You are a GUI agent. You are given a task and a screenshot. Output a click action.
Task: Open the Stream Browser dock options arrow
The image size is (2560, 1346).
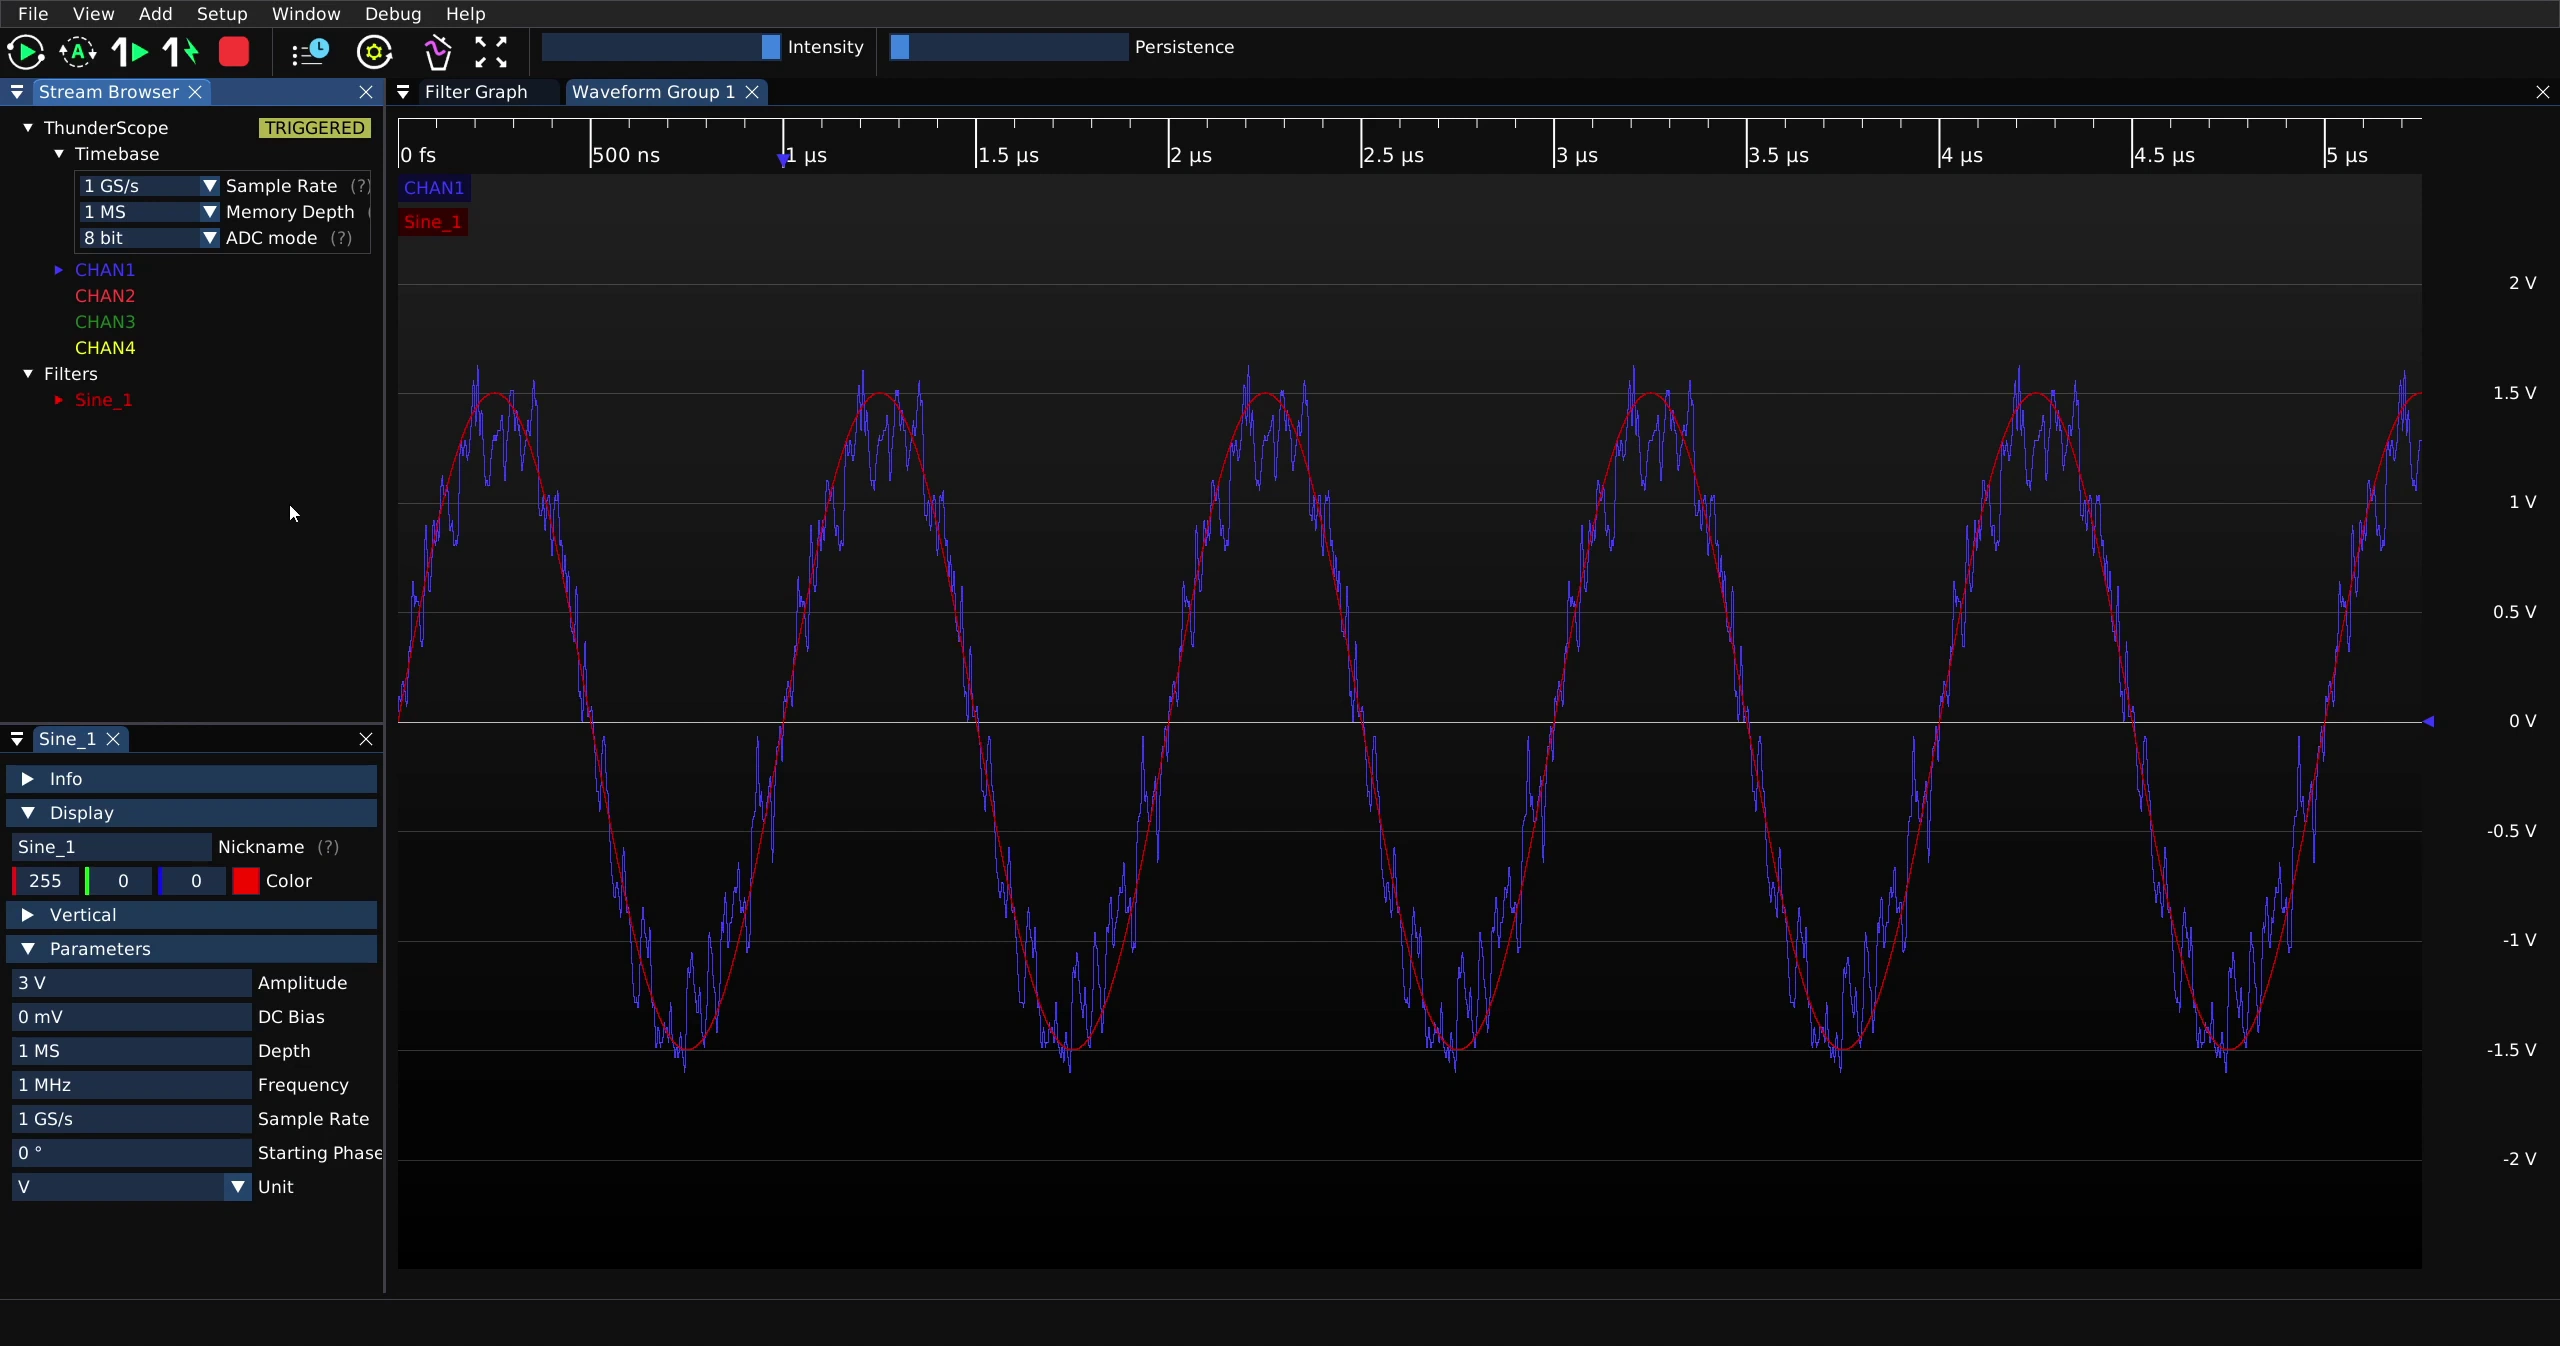click(x=17, y=92)
